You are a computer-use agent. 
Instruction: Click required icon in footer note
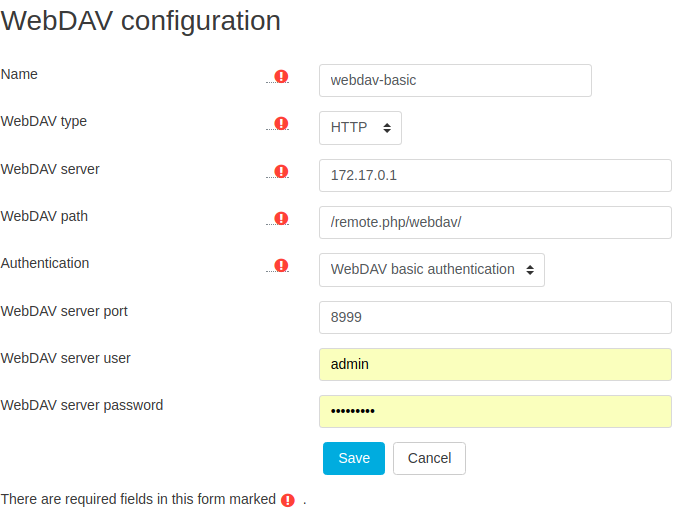click(288, 500)
